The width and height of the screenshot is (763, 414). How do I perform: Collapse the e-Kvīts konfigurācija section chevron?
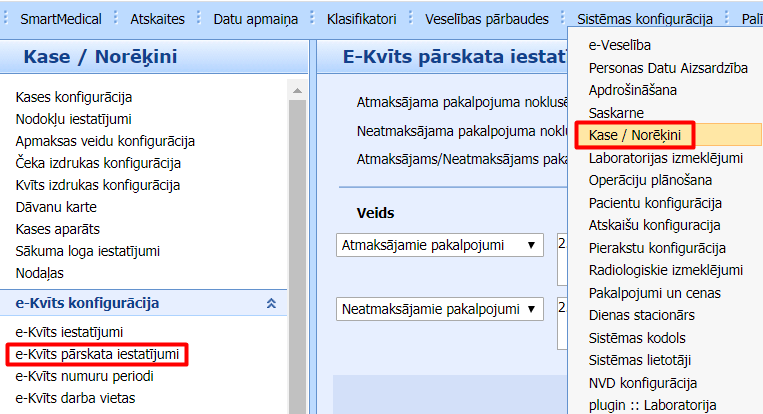click(270, 303)
